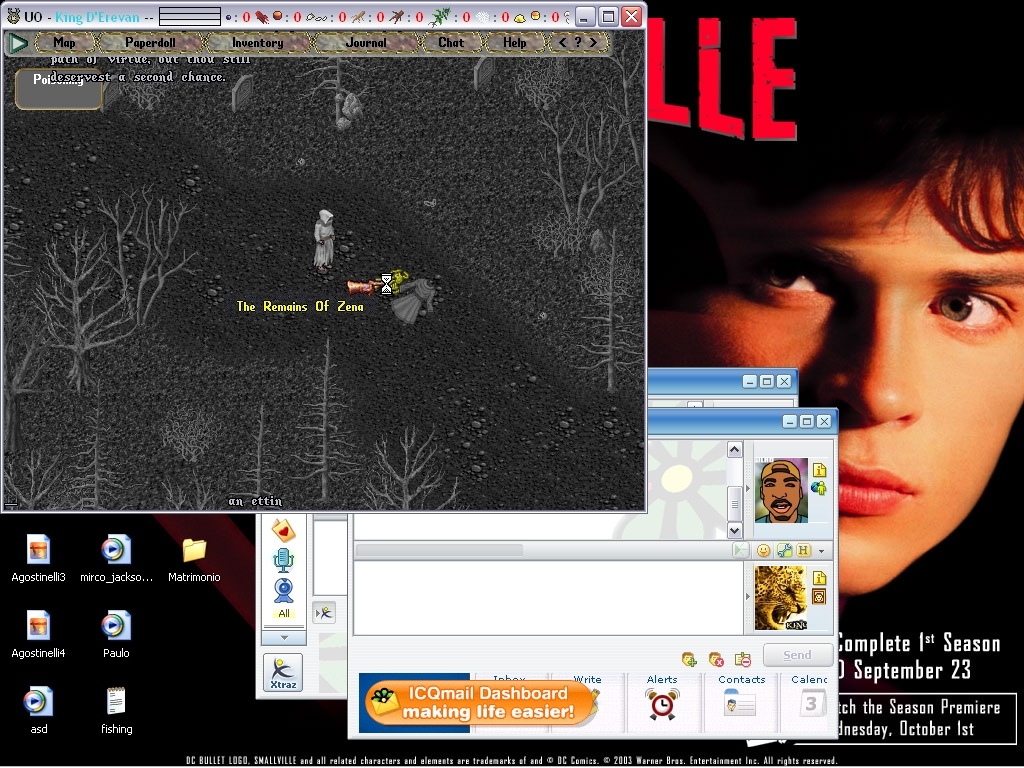This screenshot has height=768, width=1024.
Task: Expand ICQ sidebar with the down arrow
Action: pyautogui.click(x=283, y=637)
